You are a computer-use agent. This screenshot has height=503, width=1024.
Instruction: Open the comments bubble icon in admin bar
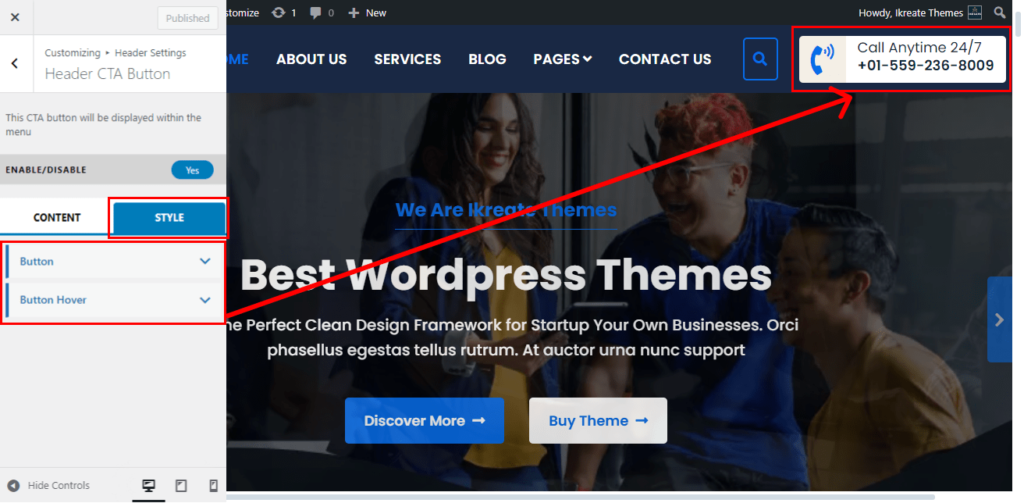coord(315,12)
